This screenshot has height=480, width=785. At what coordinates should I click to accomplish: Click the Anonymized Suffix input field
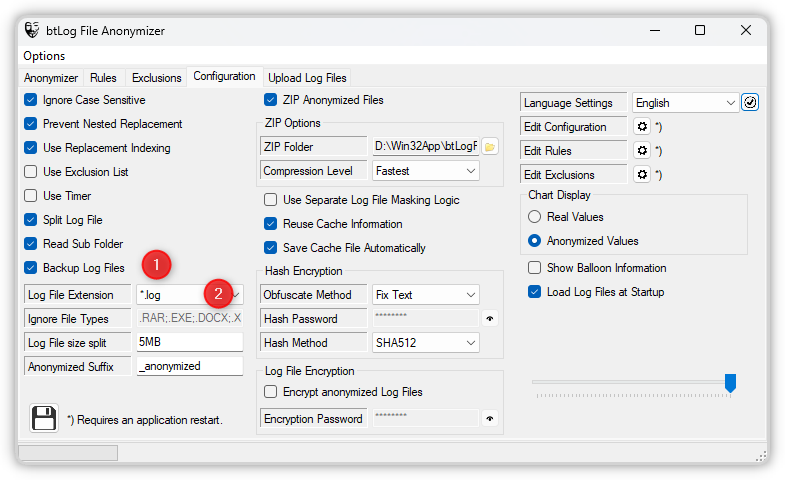pyautogui.click(x=189, y=366)
